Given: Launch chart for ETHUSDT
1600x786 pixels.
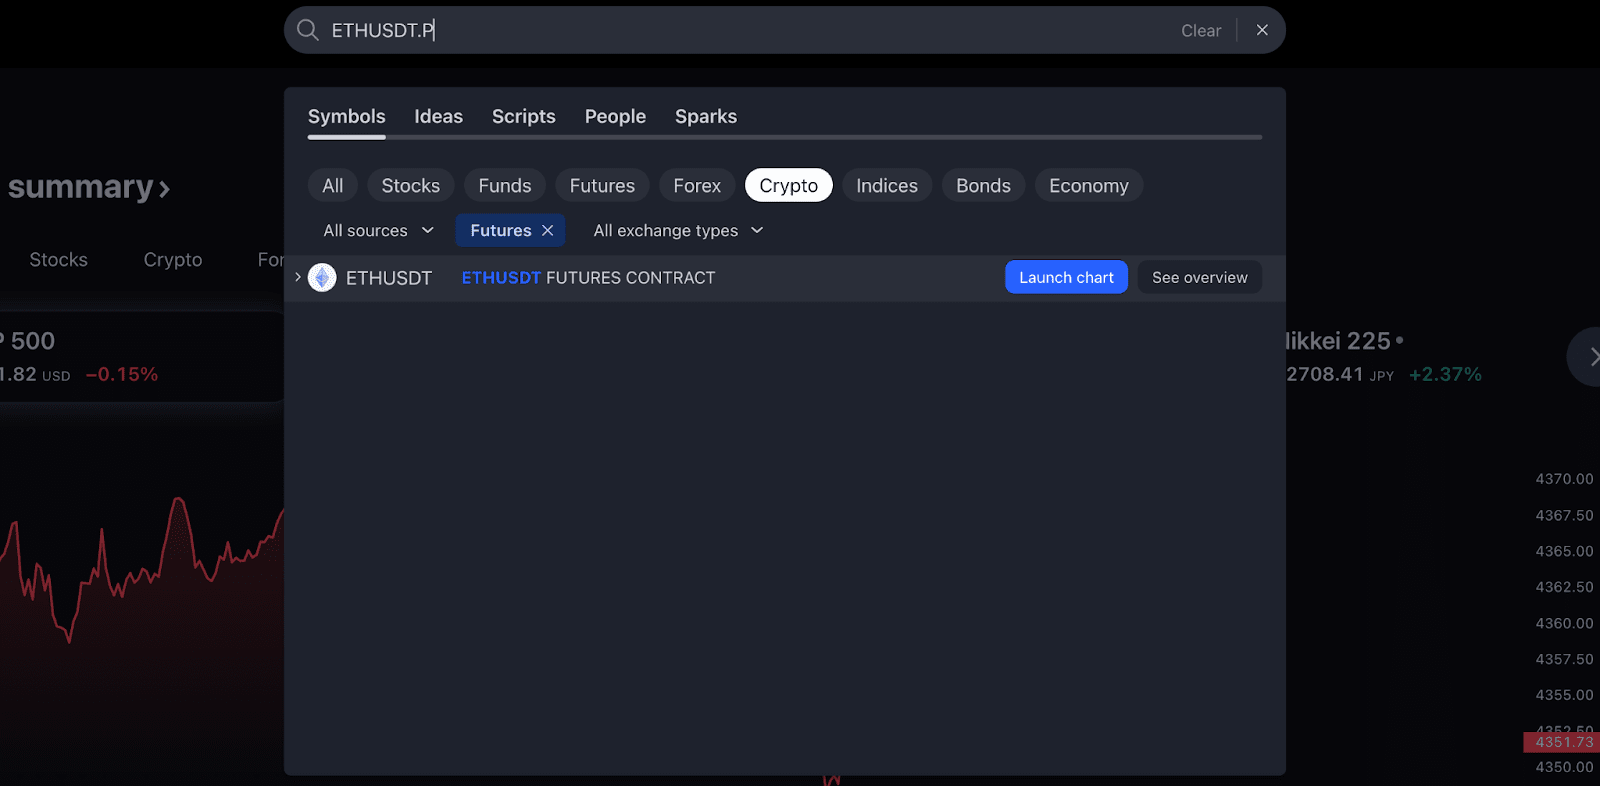Looking at the screenshot, I should click(1066, 277).
